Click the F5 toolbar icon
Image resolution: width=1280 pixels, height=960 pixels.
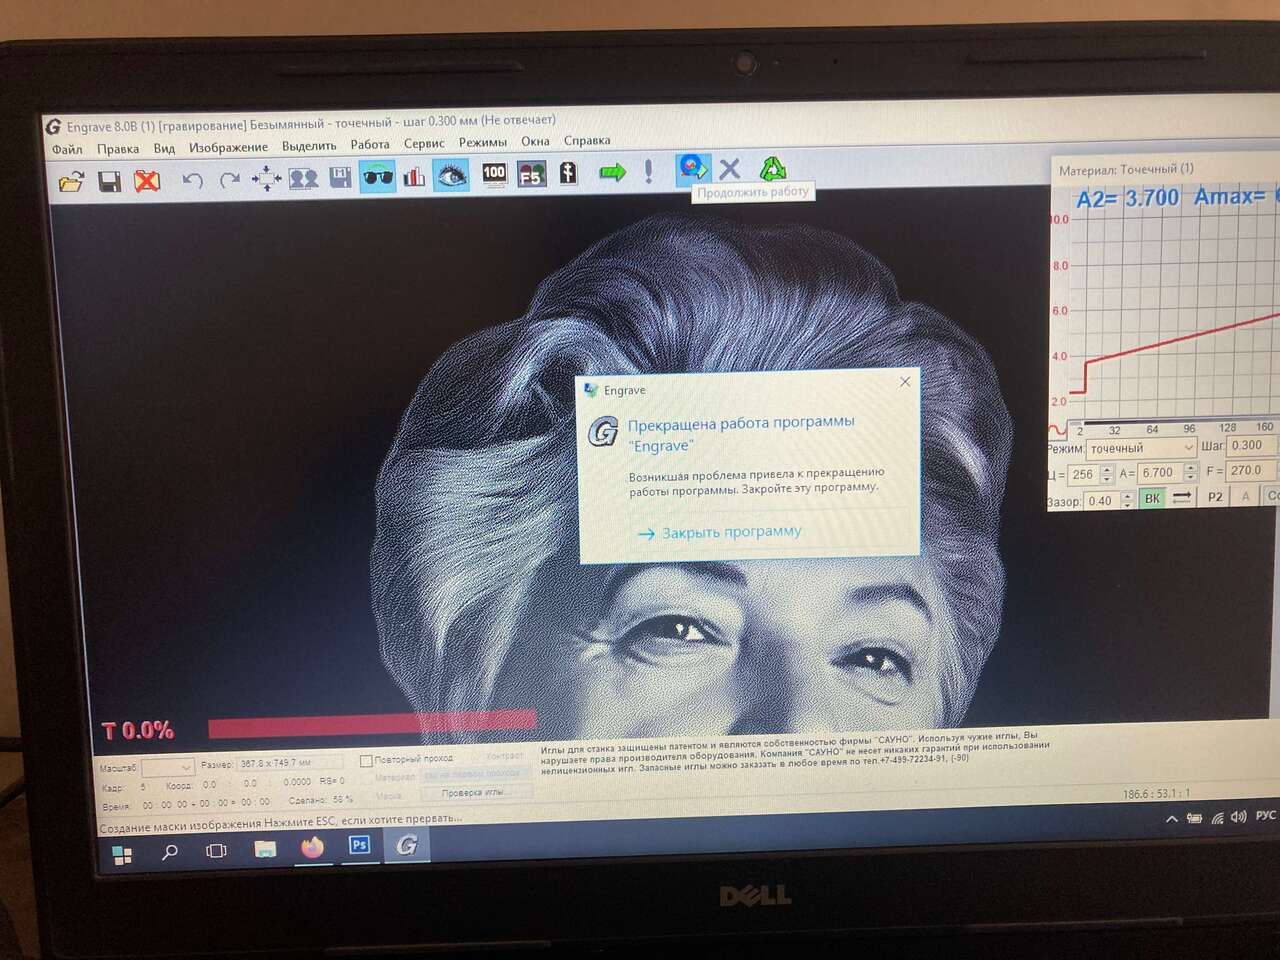coord(531,175)
